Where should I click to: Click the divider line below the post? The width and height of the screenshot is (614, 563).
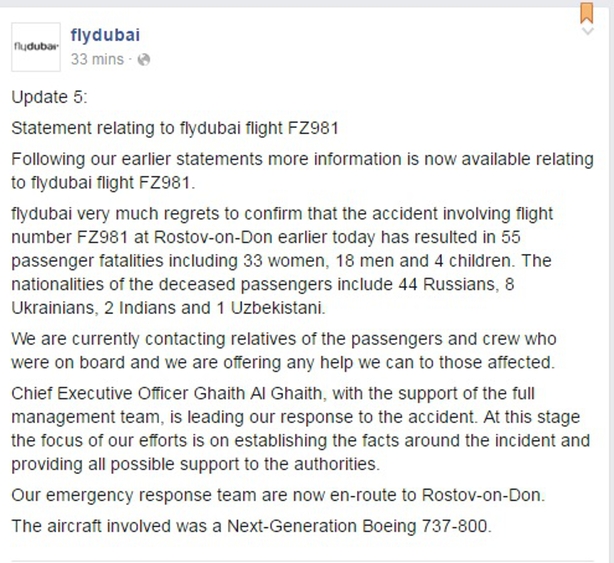302,561
